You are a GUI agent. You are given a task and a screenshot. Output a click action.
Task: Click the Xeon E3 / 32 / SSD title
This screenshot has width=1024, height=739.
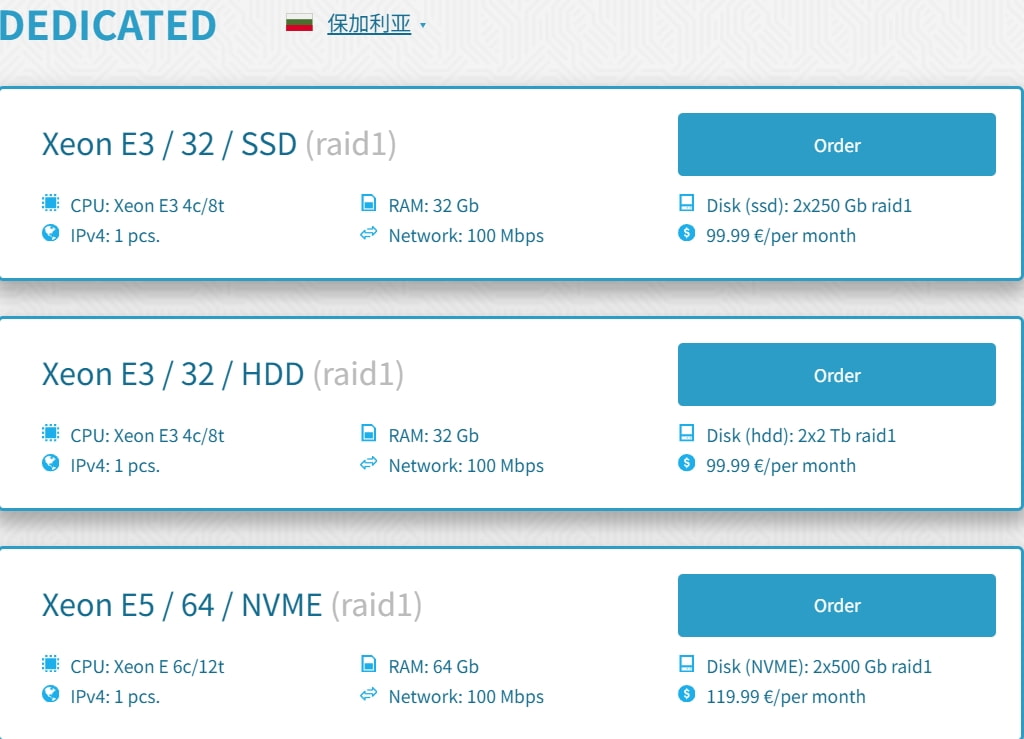[169, 144]
